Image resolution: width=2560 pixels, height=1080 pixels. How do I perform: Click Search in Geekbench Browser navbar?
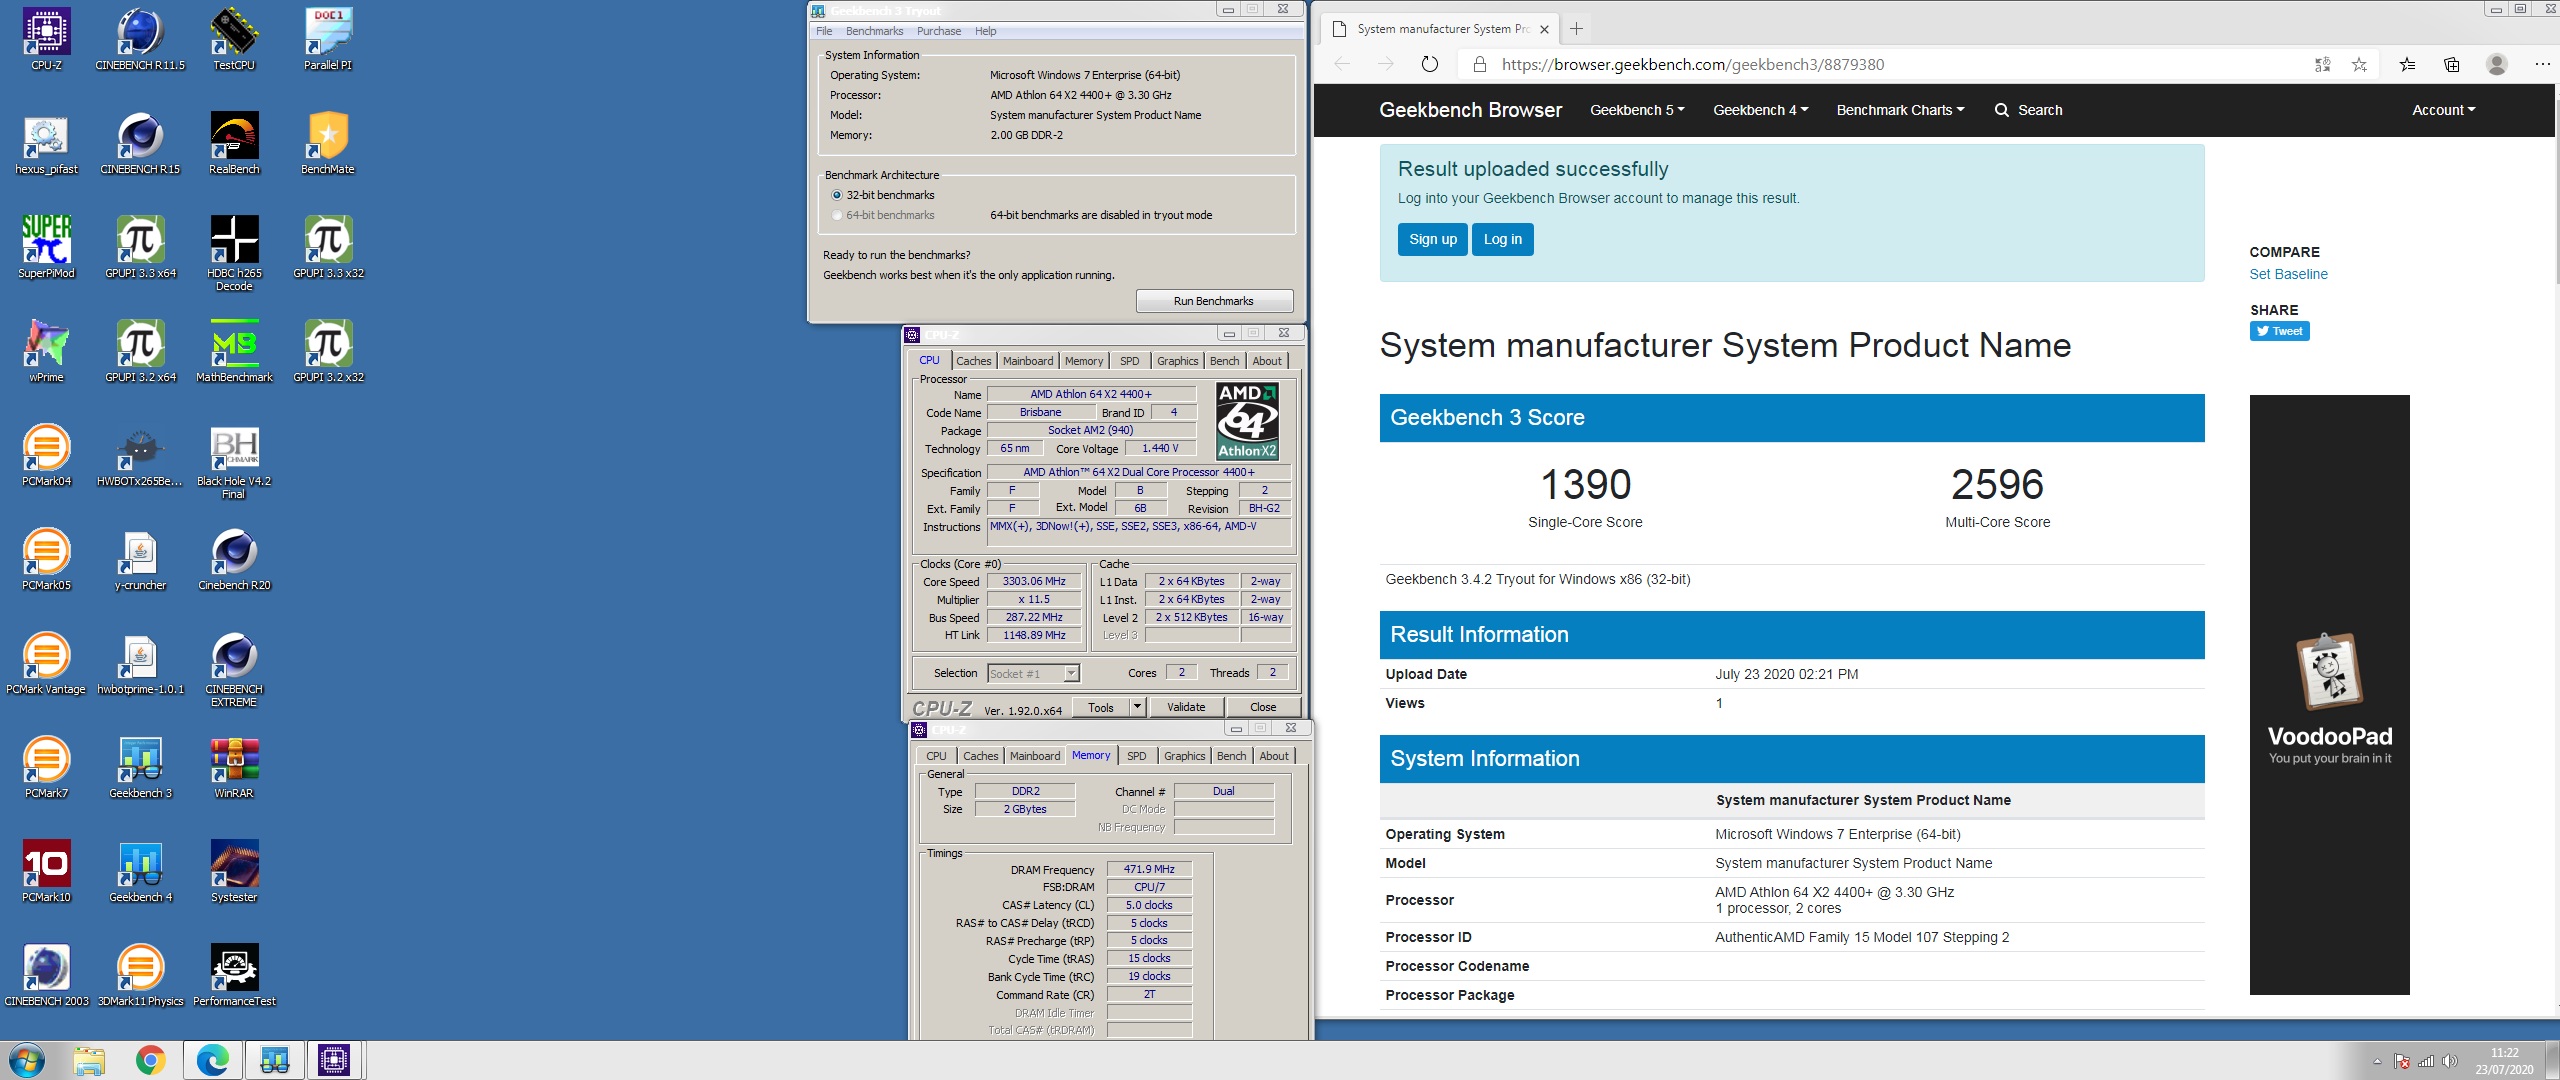[2028, 110]
